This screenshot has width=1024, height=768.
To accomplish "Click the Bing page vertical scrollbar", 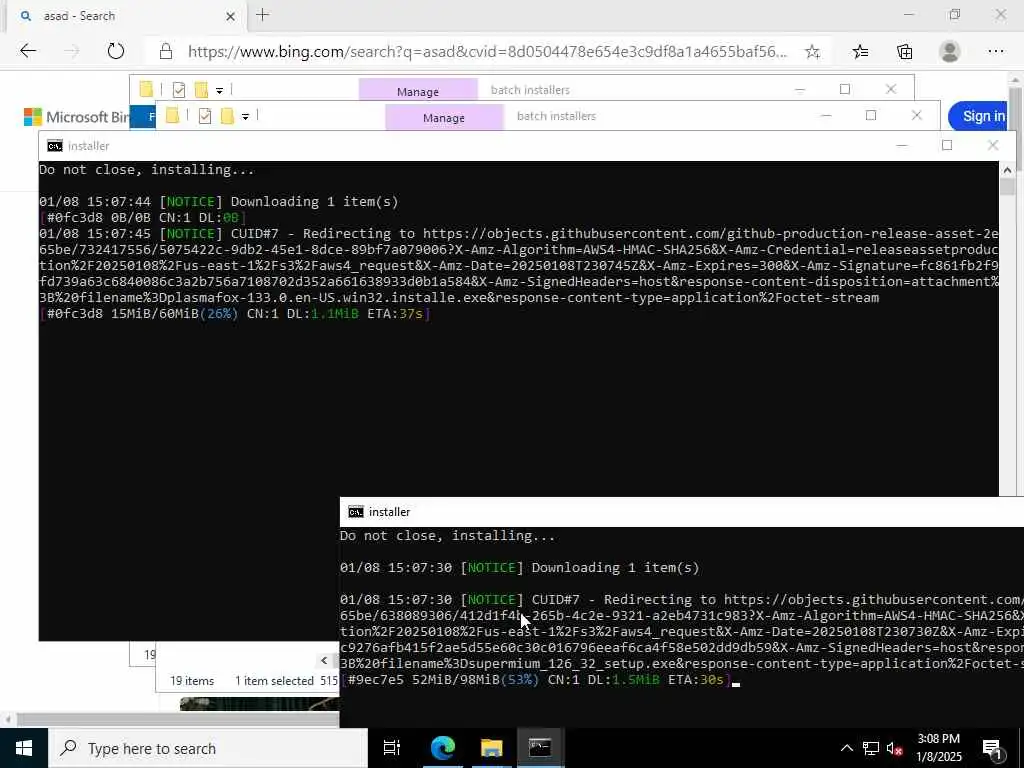I will [x=1016, y=127].
